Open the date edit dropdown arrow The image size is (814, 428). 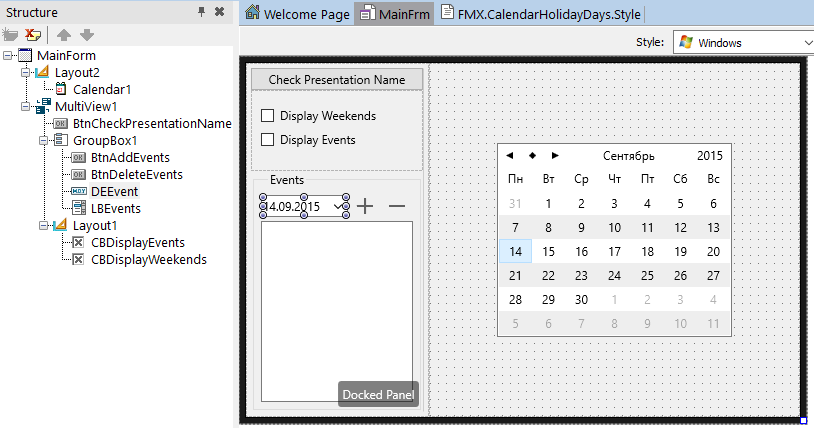(338, 206)
